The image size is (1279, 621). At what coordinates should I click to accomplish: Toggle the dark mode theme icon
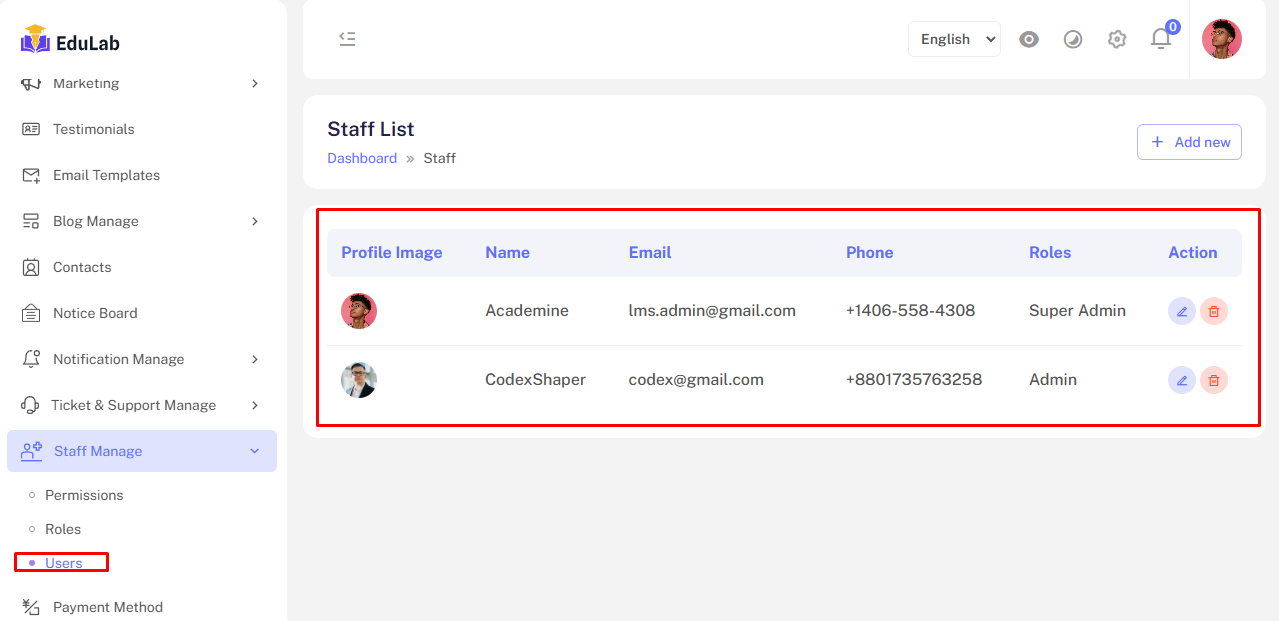(x=1072, y=39)
